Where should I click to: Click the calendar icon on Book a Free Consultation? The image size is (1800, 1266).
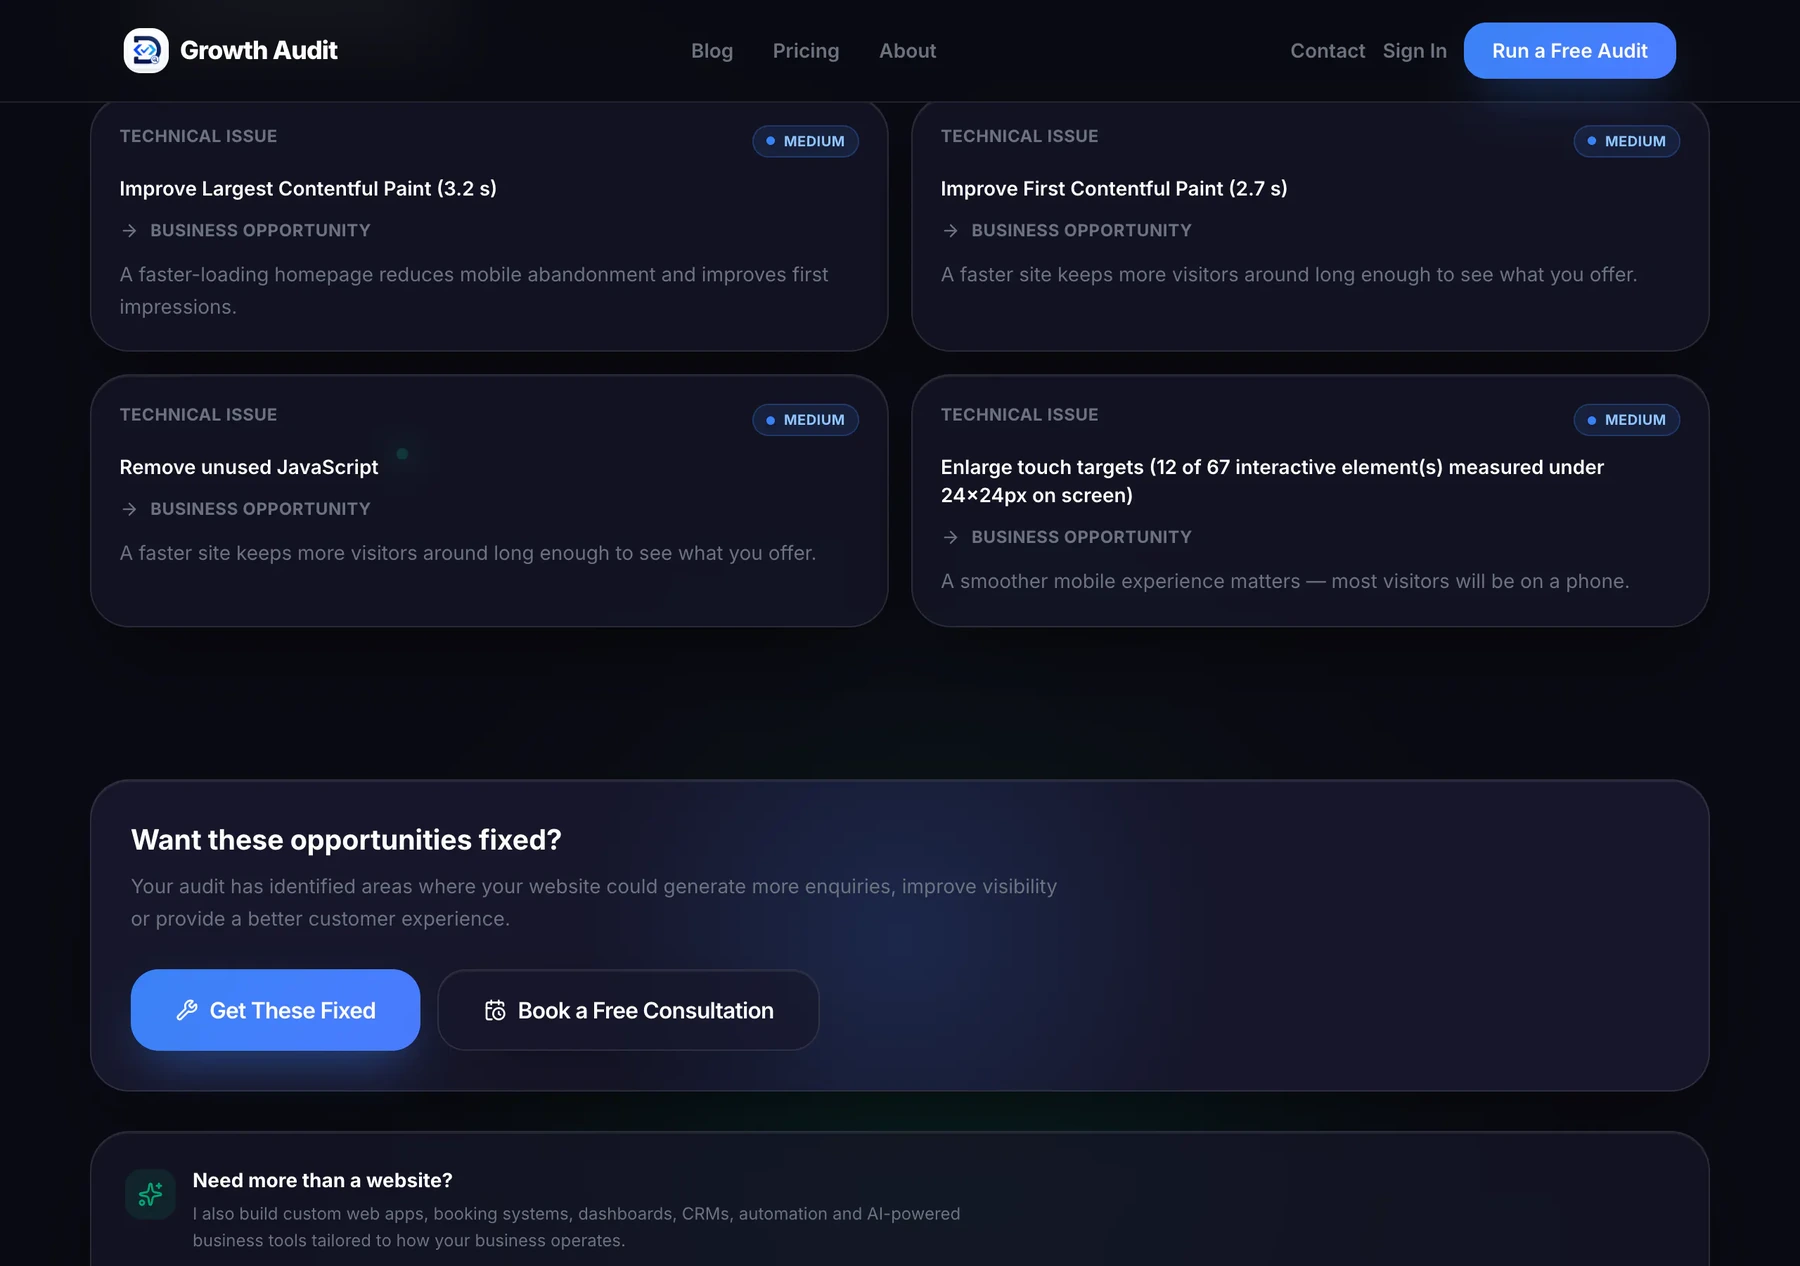click(495, 1010)
